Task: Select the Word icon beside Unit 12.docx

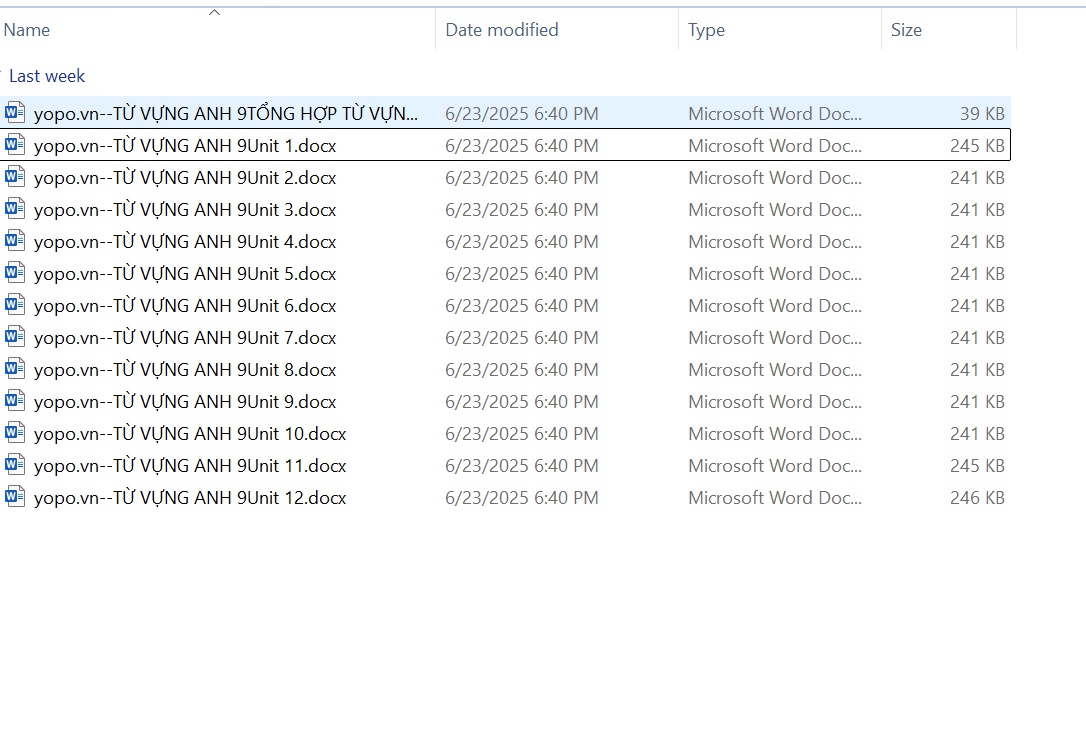Action: click(x=15, y=496)
